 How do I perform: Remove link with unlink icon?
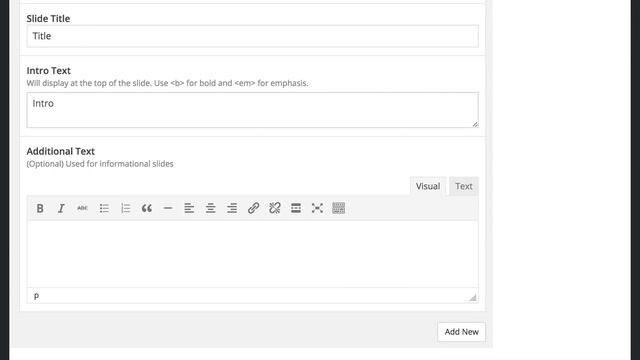pos(275,208)
